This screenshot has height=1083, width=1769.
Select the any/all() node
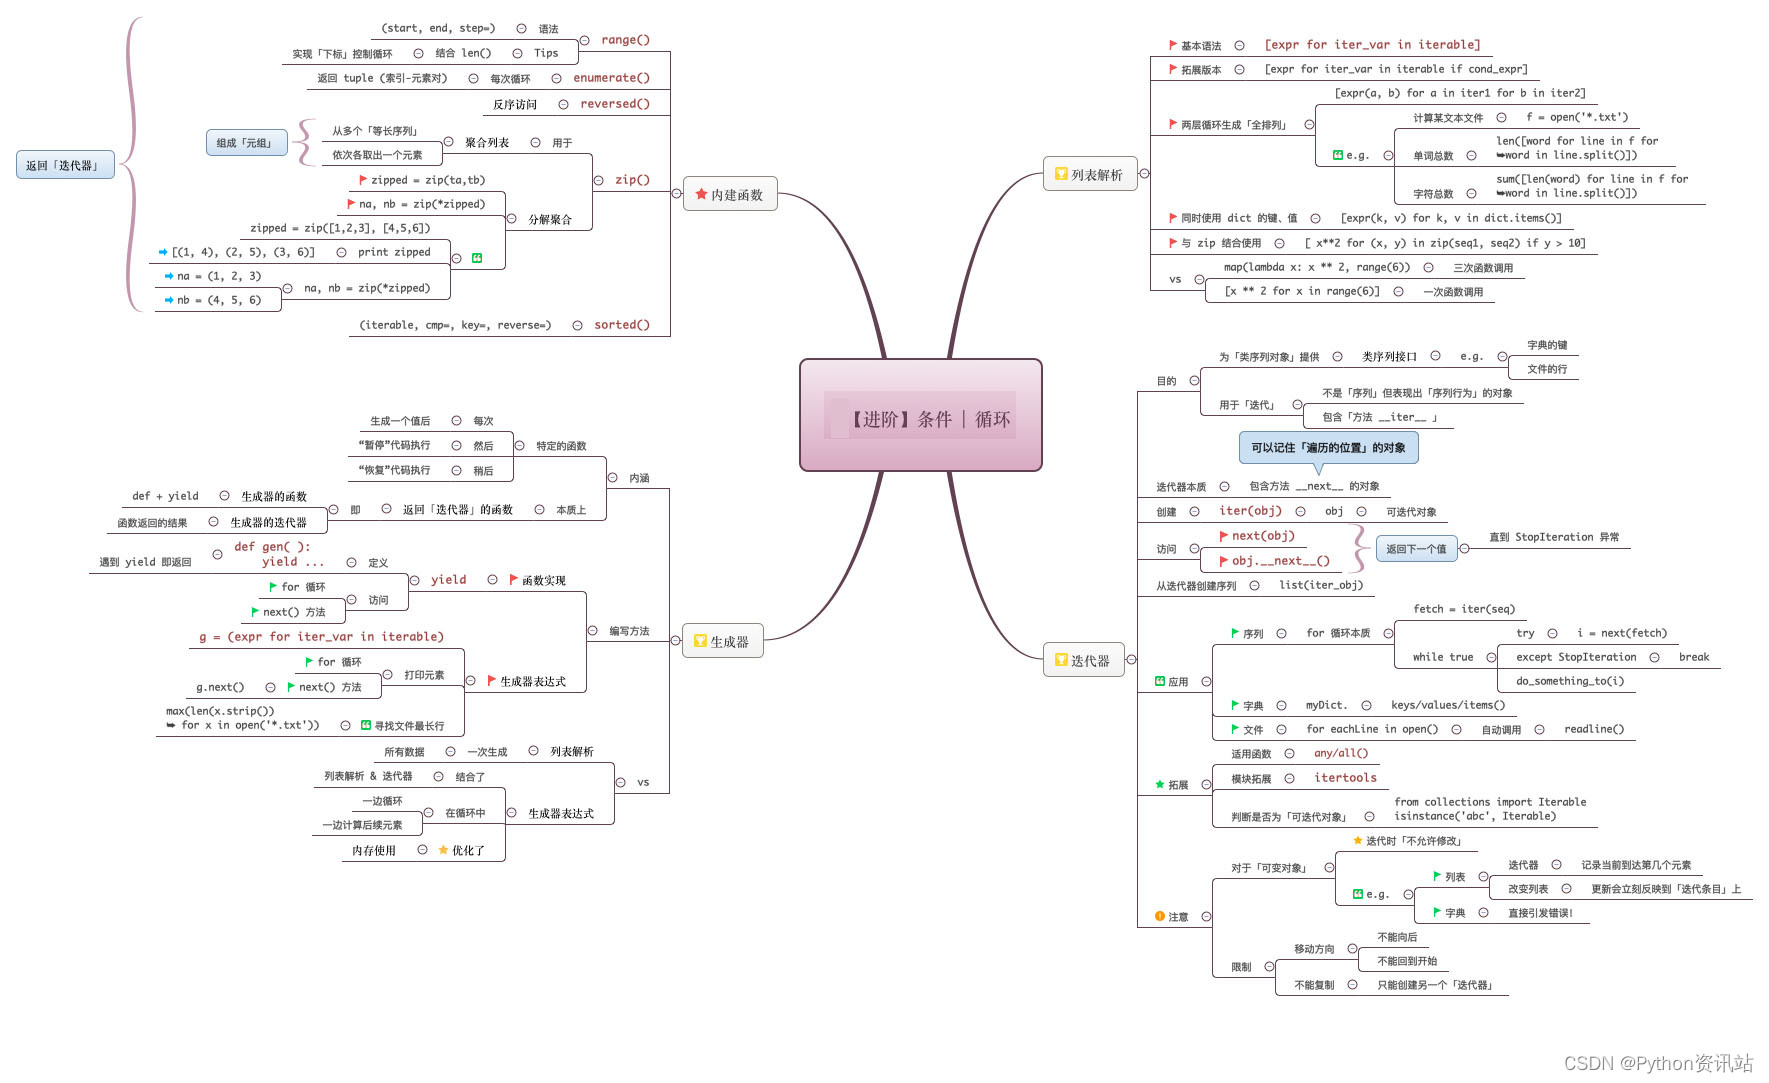1341,753
